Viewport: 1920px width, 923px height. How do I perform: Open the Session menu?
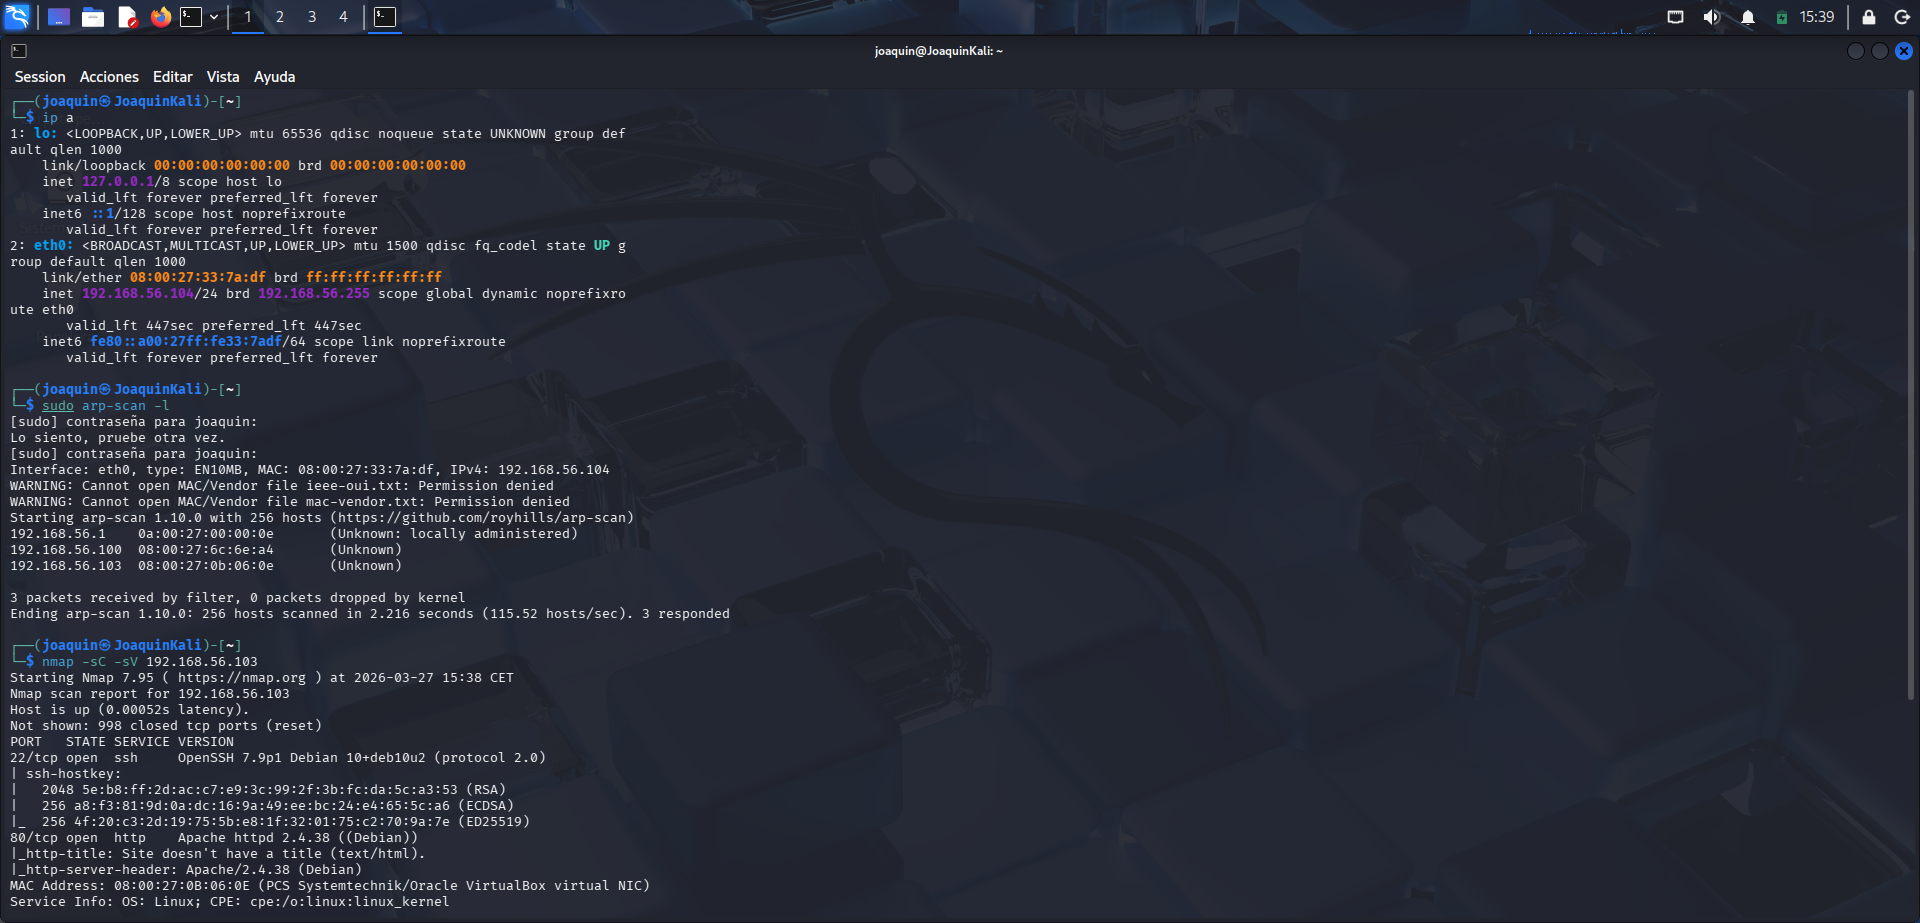tap(40, 77)
